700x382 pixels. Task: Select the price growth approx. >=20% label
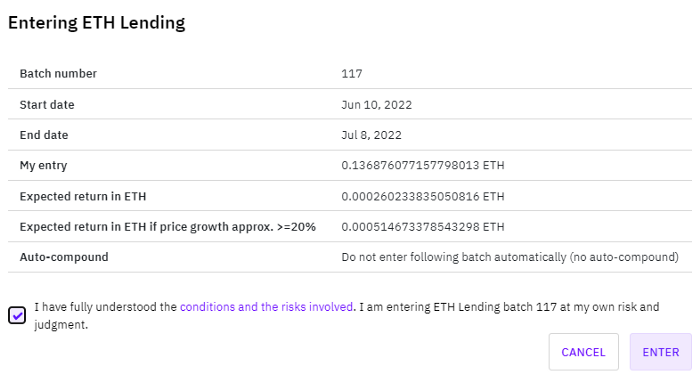point(167,227)
